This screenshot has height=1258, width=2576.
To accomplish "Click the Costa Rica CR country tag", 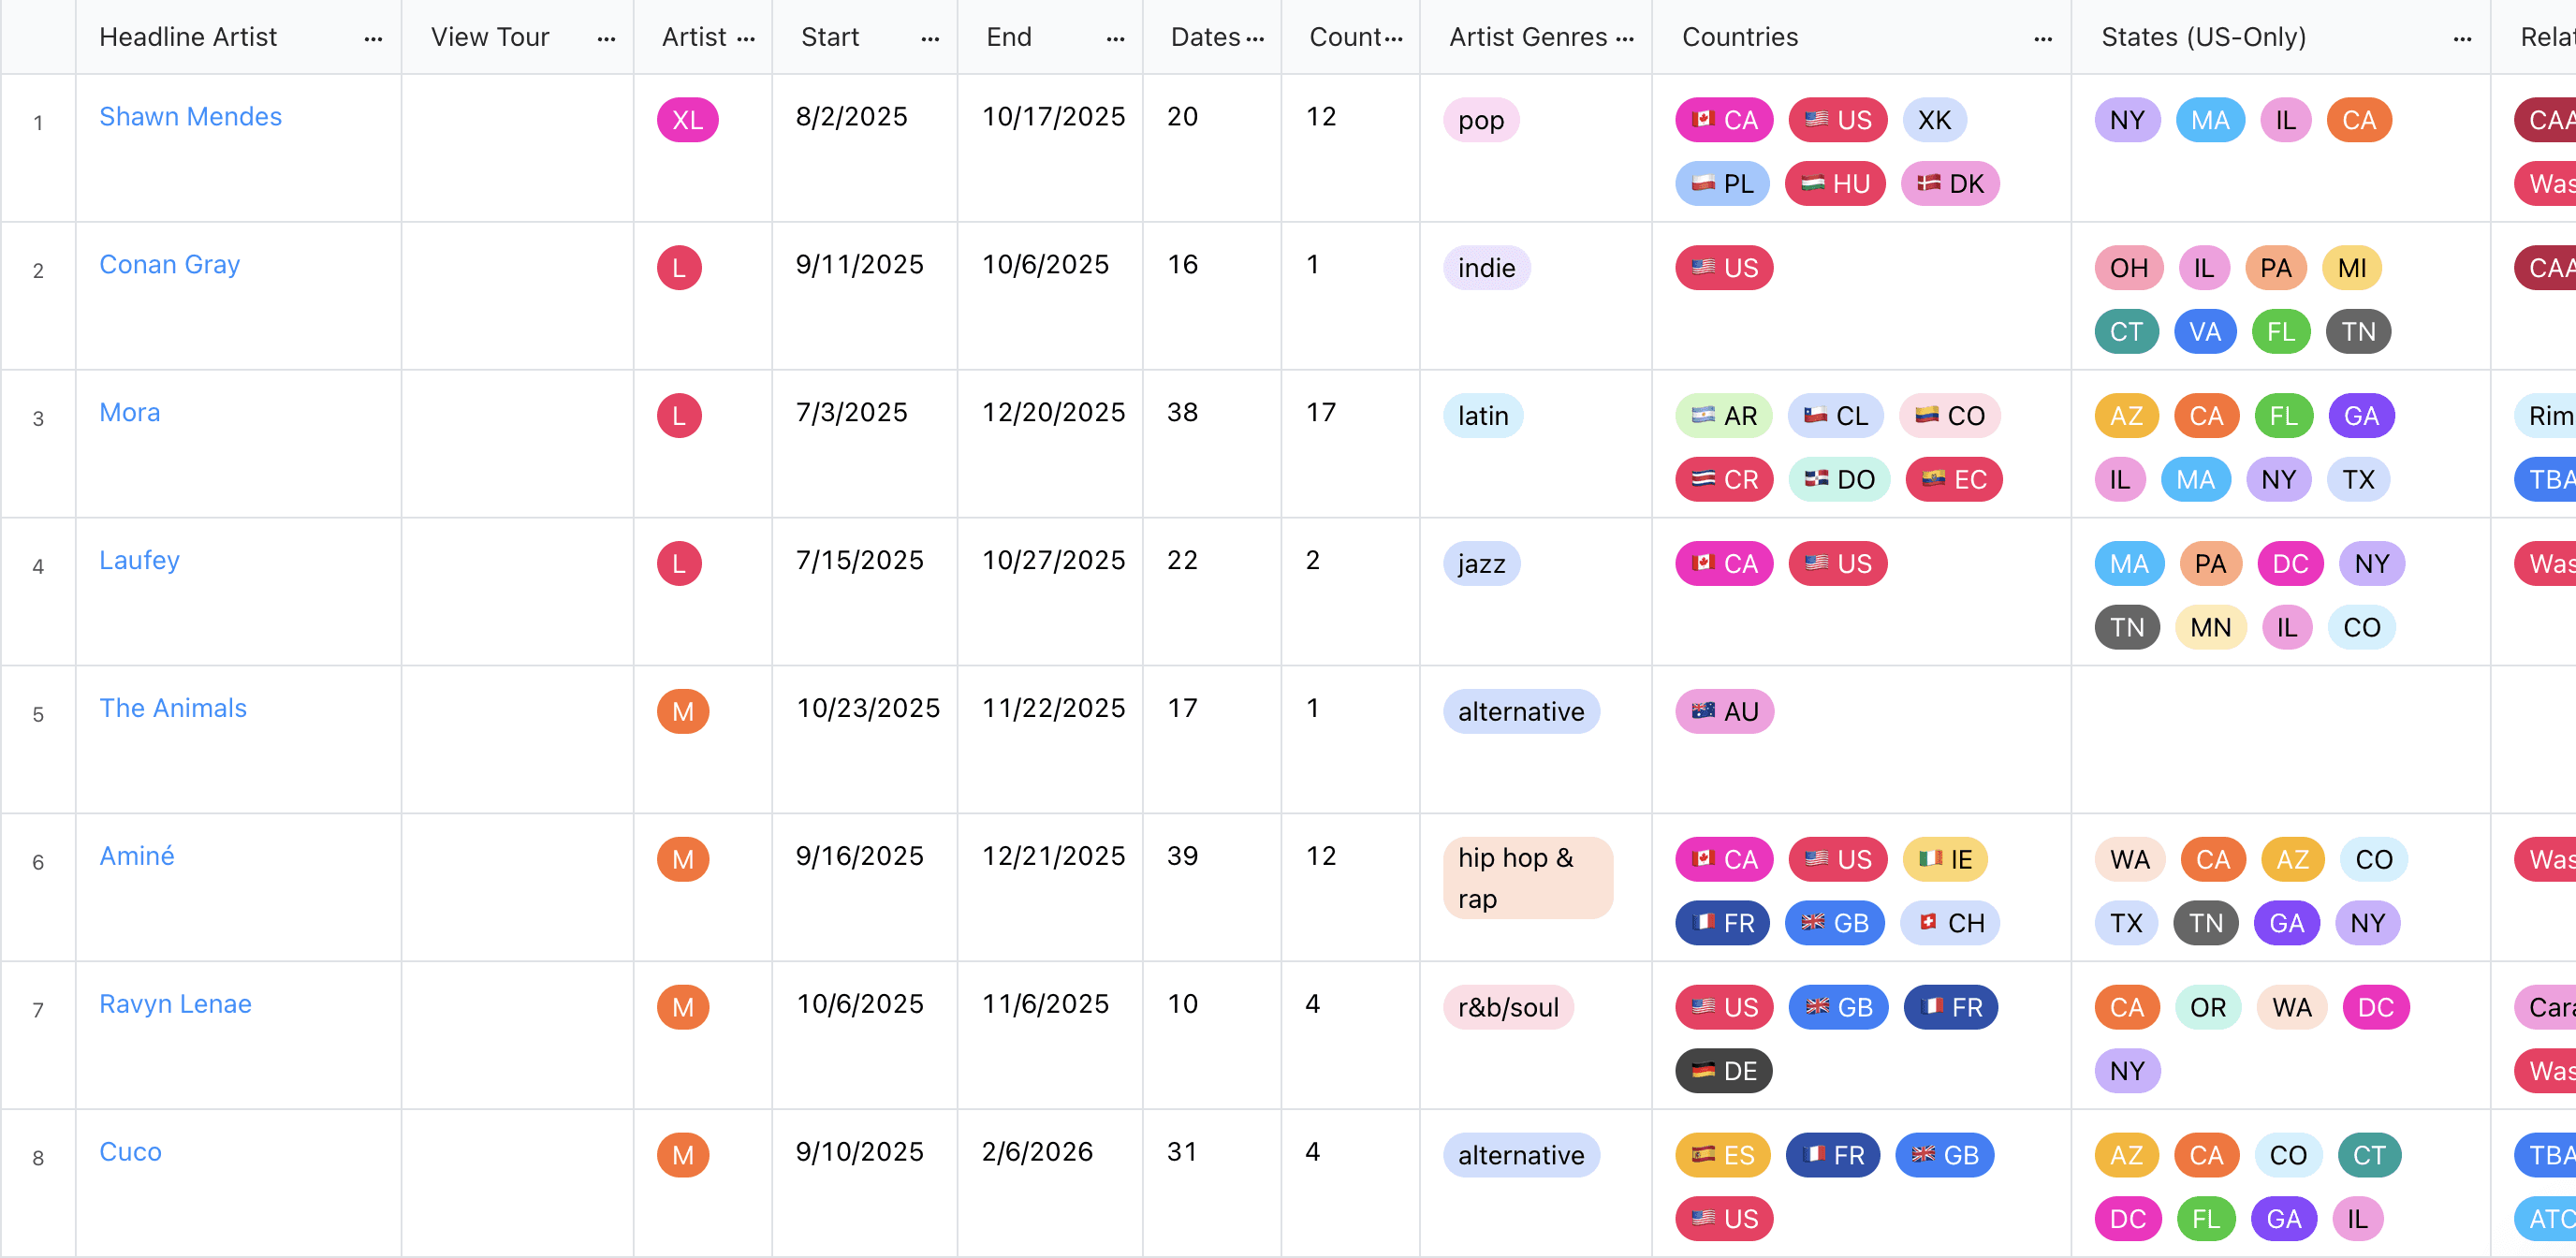I will 1724,480.
